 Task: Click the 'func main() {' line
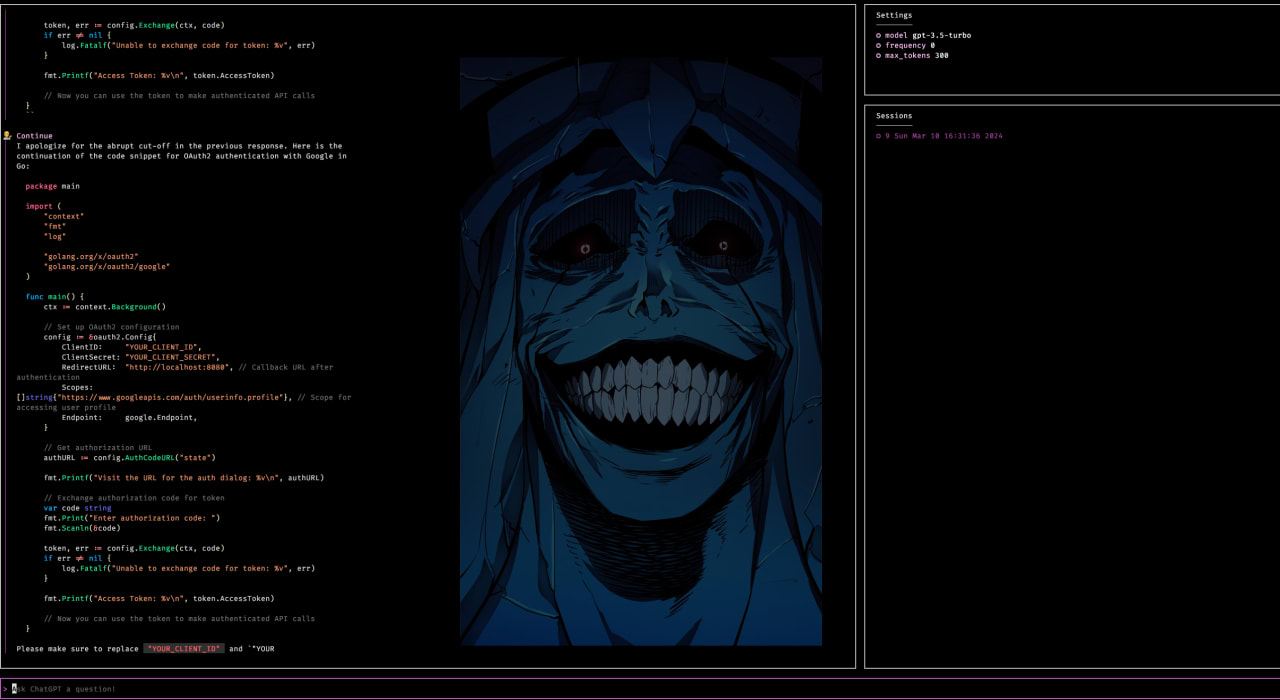(x=54, y=297)
